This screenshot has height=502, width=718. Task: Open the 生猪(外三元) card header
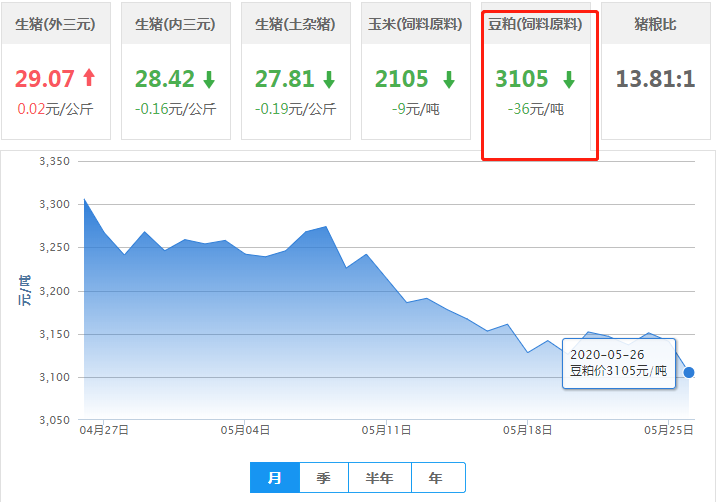[56, 24]
